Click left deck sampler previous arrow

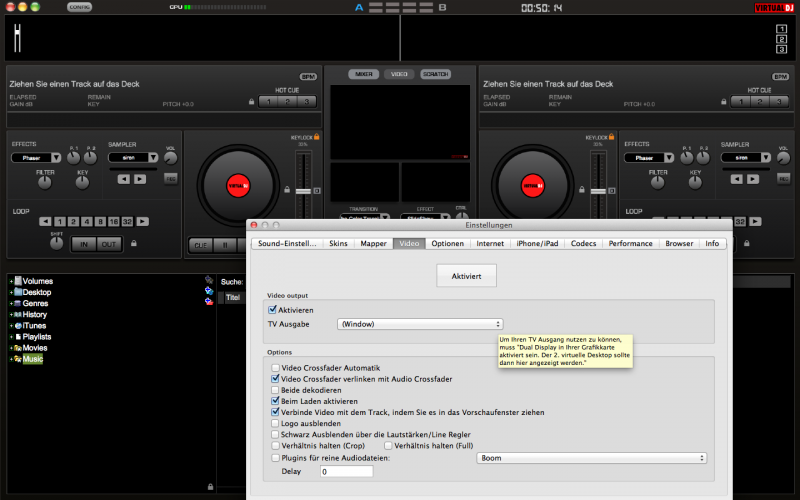[123, 179]
